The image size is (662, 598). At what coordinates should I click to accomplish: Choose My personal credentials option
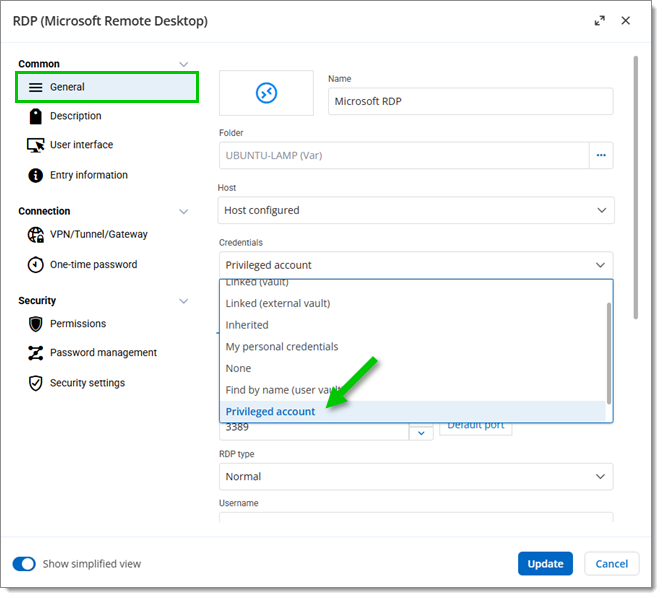(x=282, y=347)
